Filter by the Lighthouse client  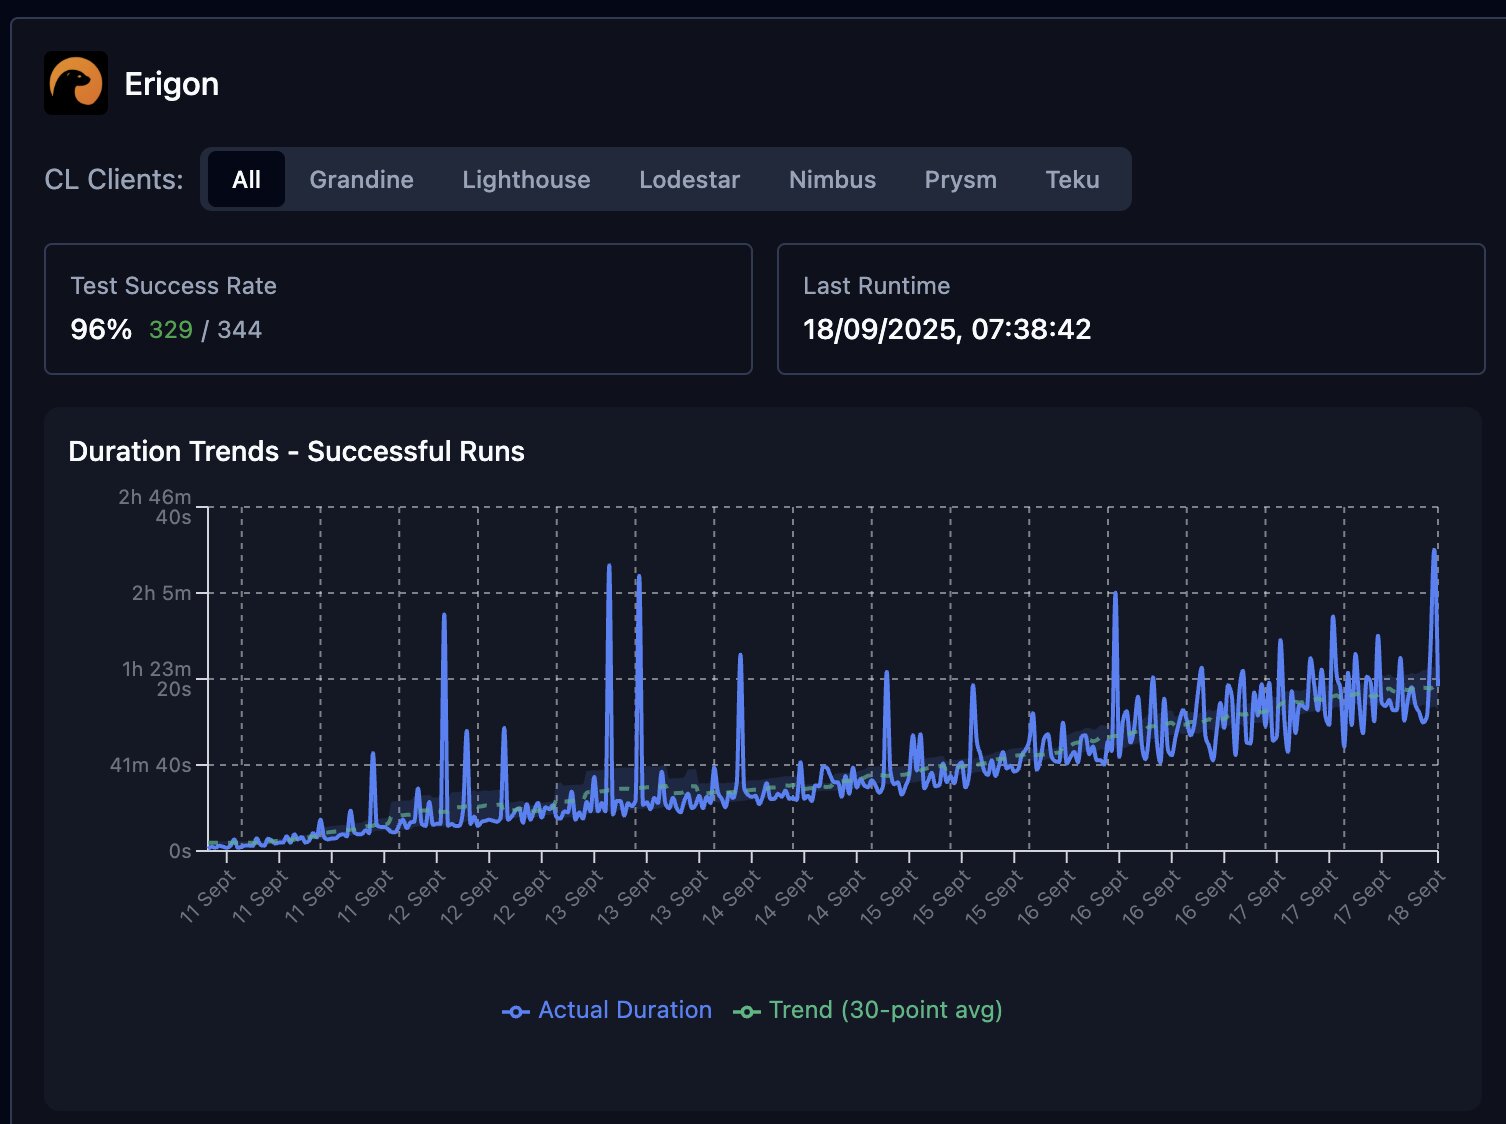click(x=526, y=180)
